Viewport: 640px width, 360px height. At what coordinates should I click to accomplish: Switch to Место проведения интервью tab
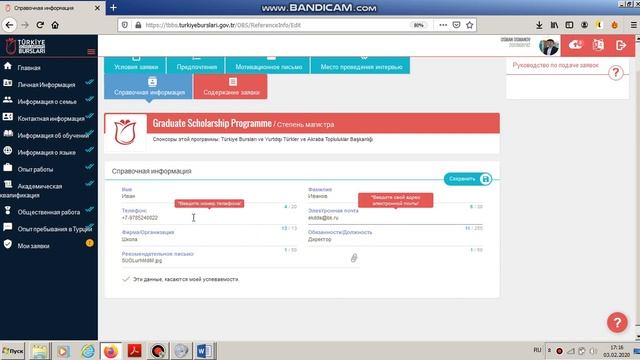click(x=361, y=65)
